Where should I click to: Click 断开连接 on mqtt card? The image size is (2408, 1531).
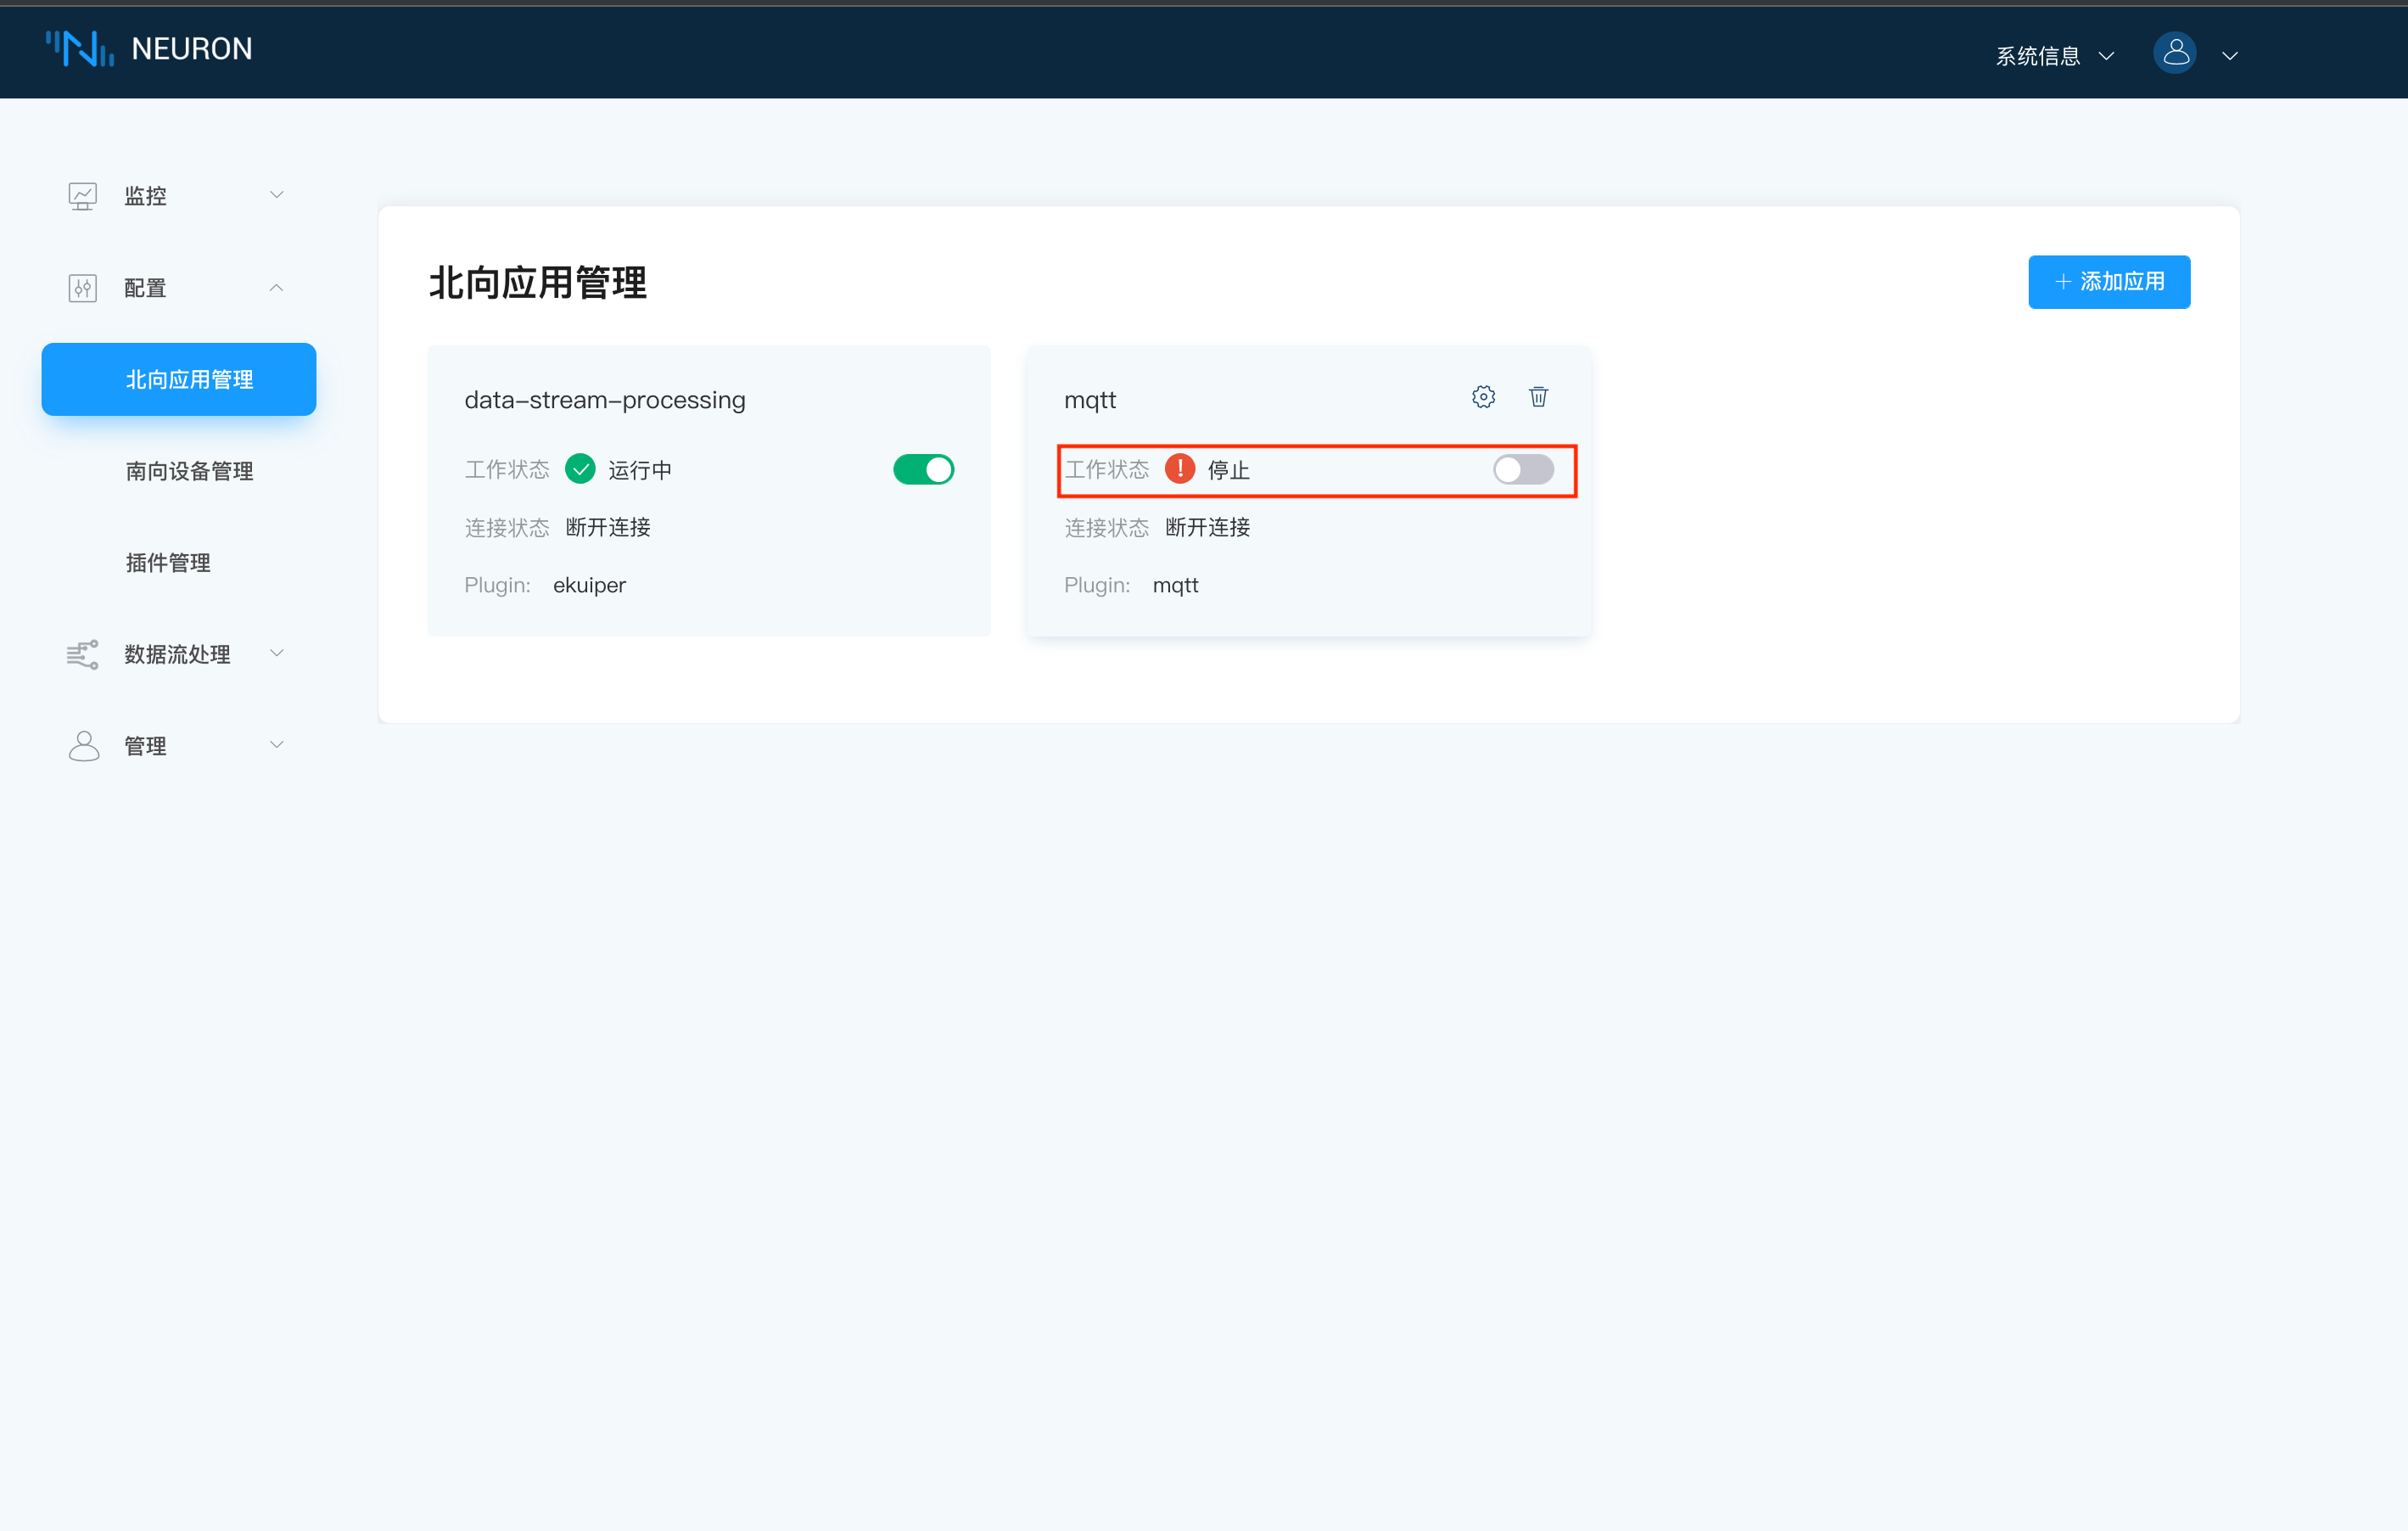pos(1208,527)
